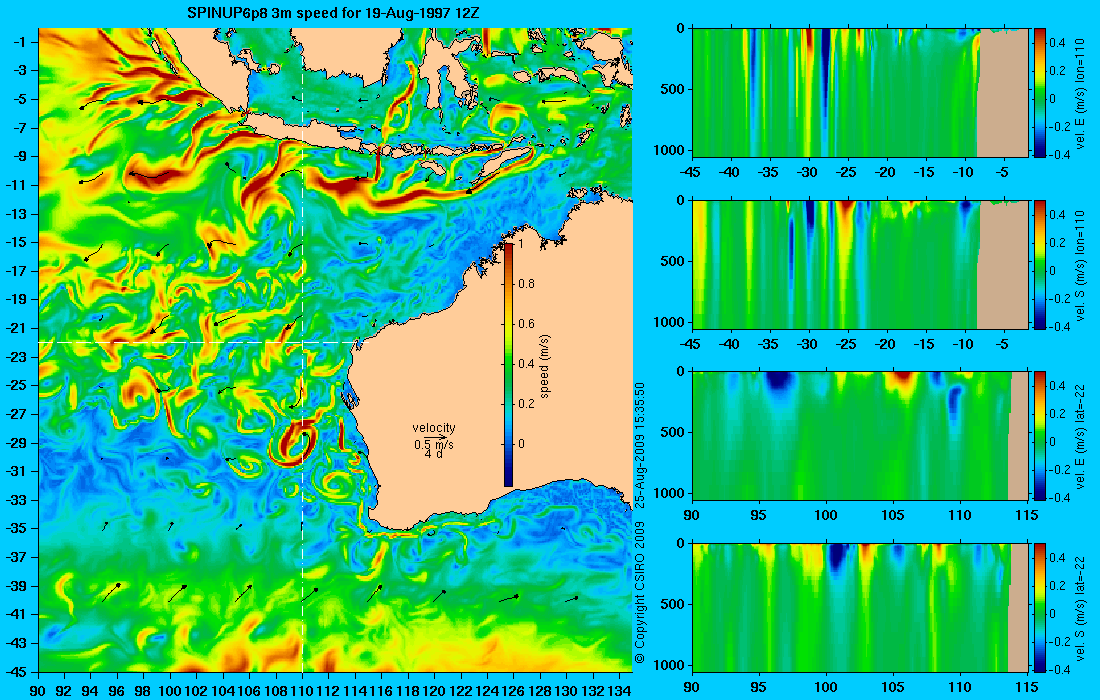Click the "vel. E (m/s) lat=-22" axis label
This screenshot has height=700, width=1100.
(1080, 436)
